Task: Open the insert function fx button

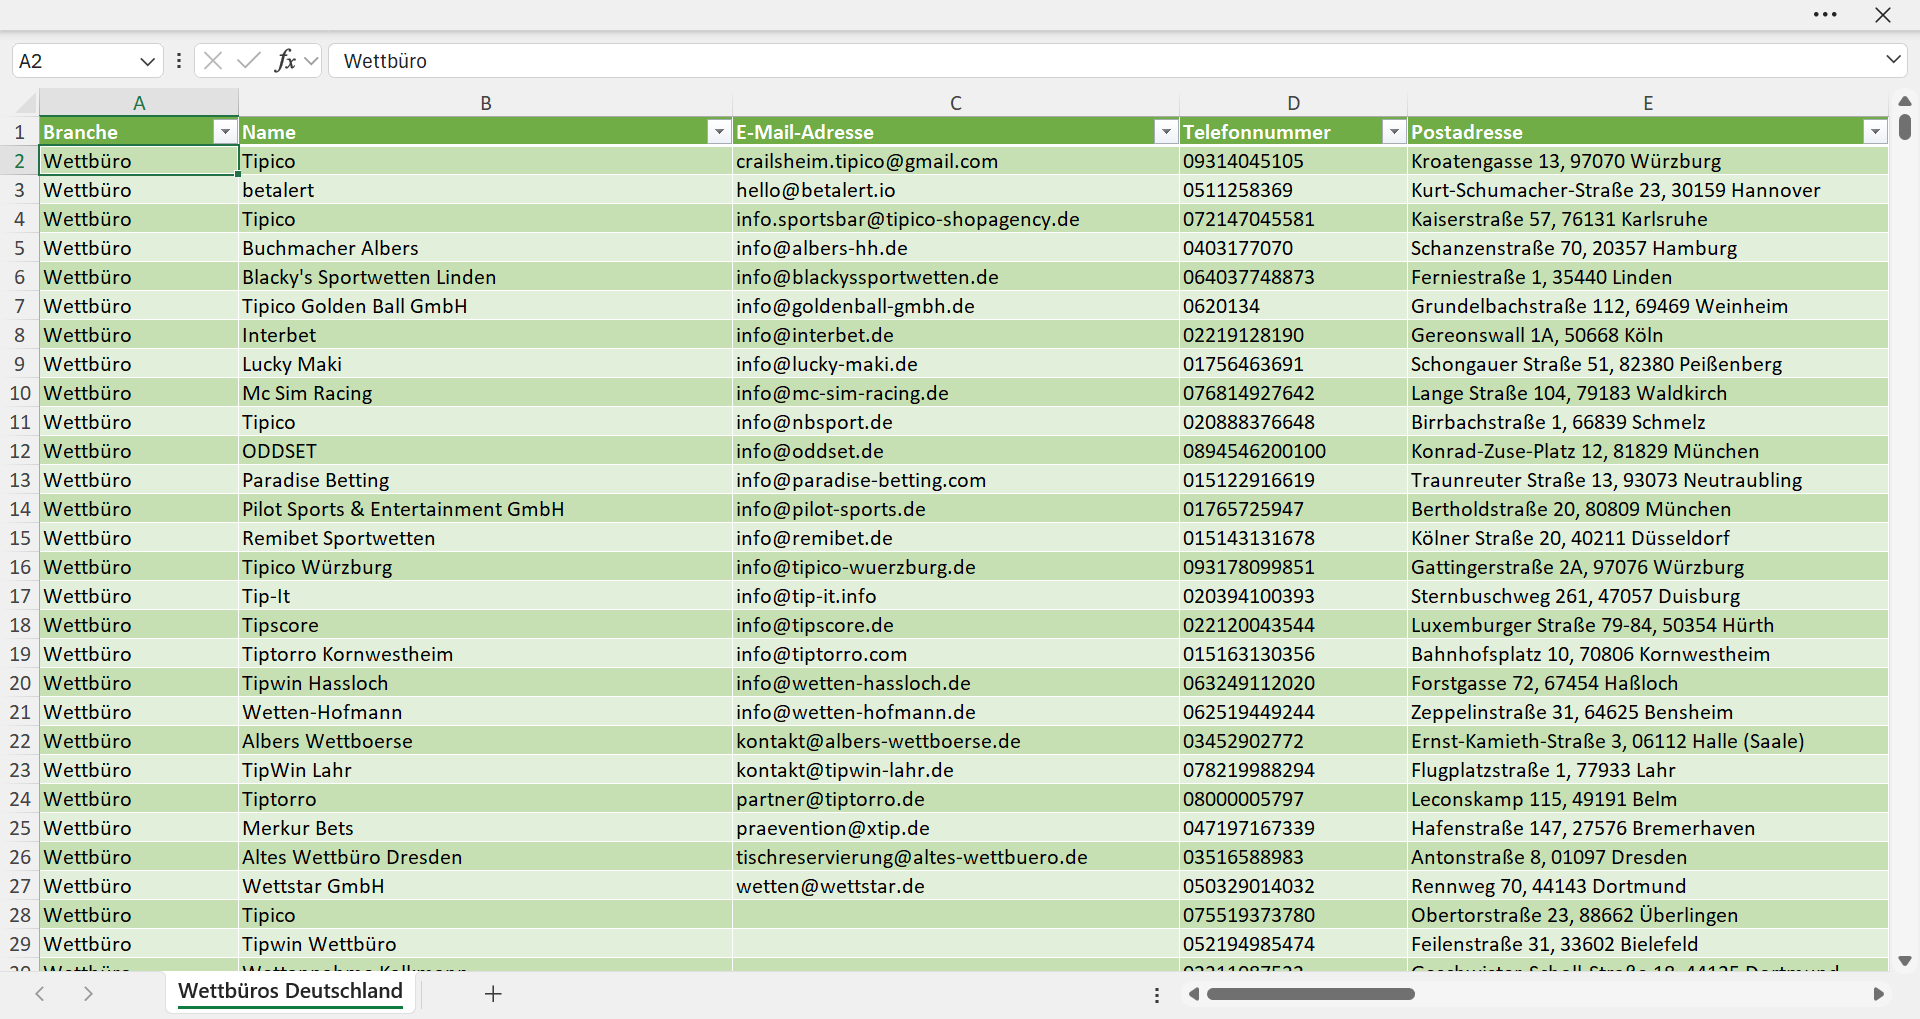Action: click(286, 61)
